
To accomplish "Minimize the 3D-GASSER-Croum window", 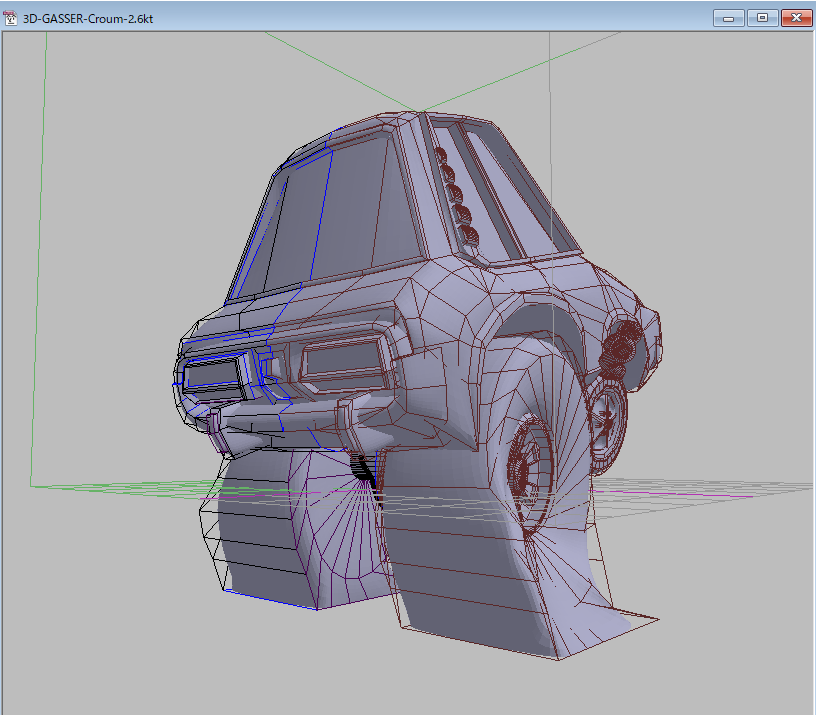I will pyautogui.click(x=729, y=18).
